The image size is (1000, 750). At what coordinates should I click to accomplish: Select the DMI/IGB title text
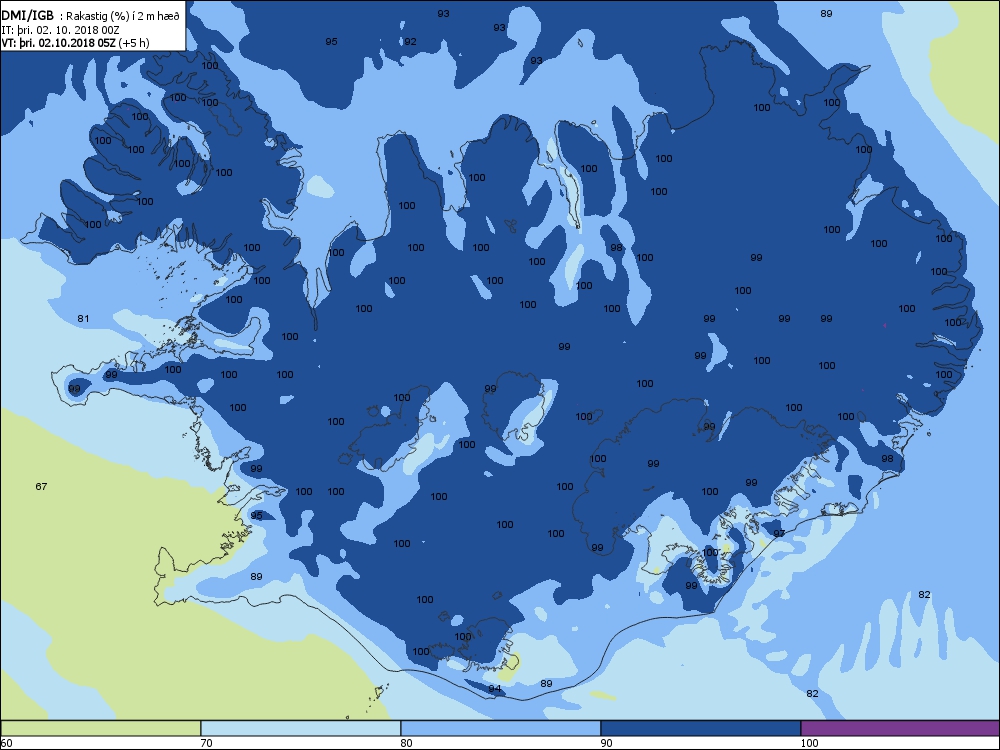pos(28,16)
